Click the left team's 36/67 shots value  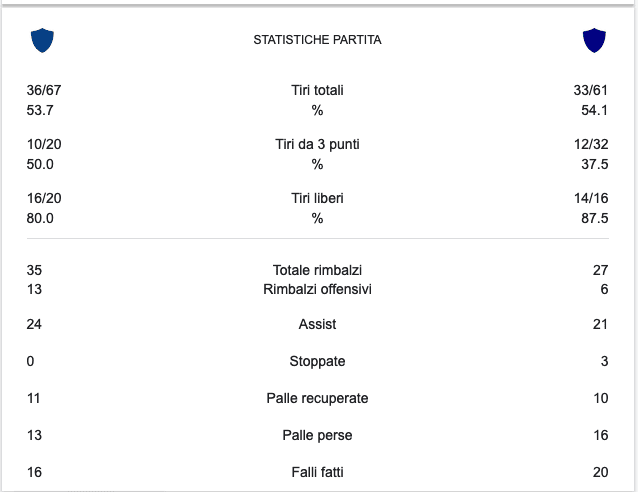(x=44, y=90)
